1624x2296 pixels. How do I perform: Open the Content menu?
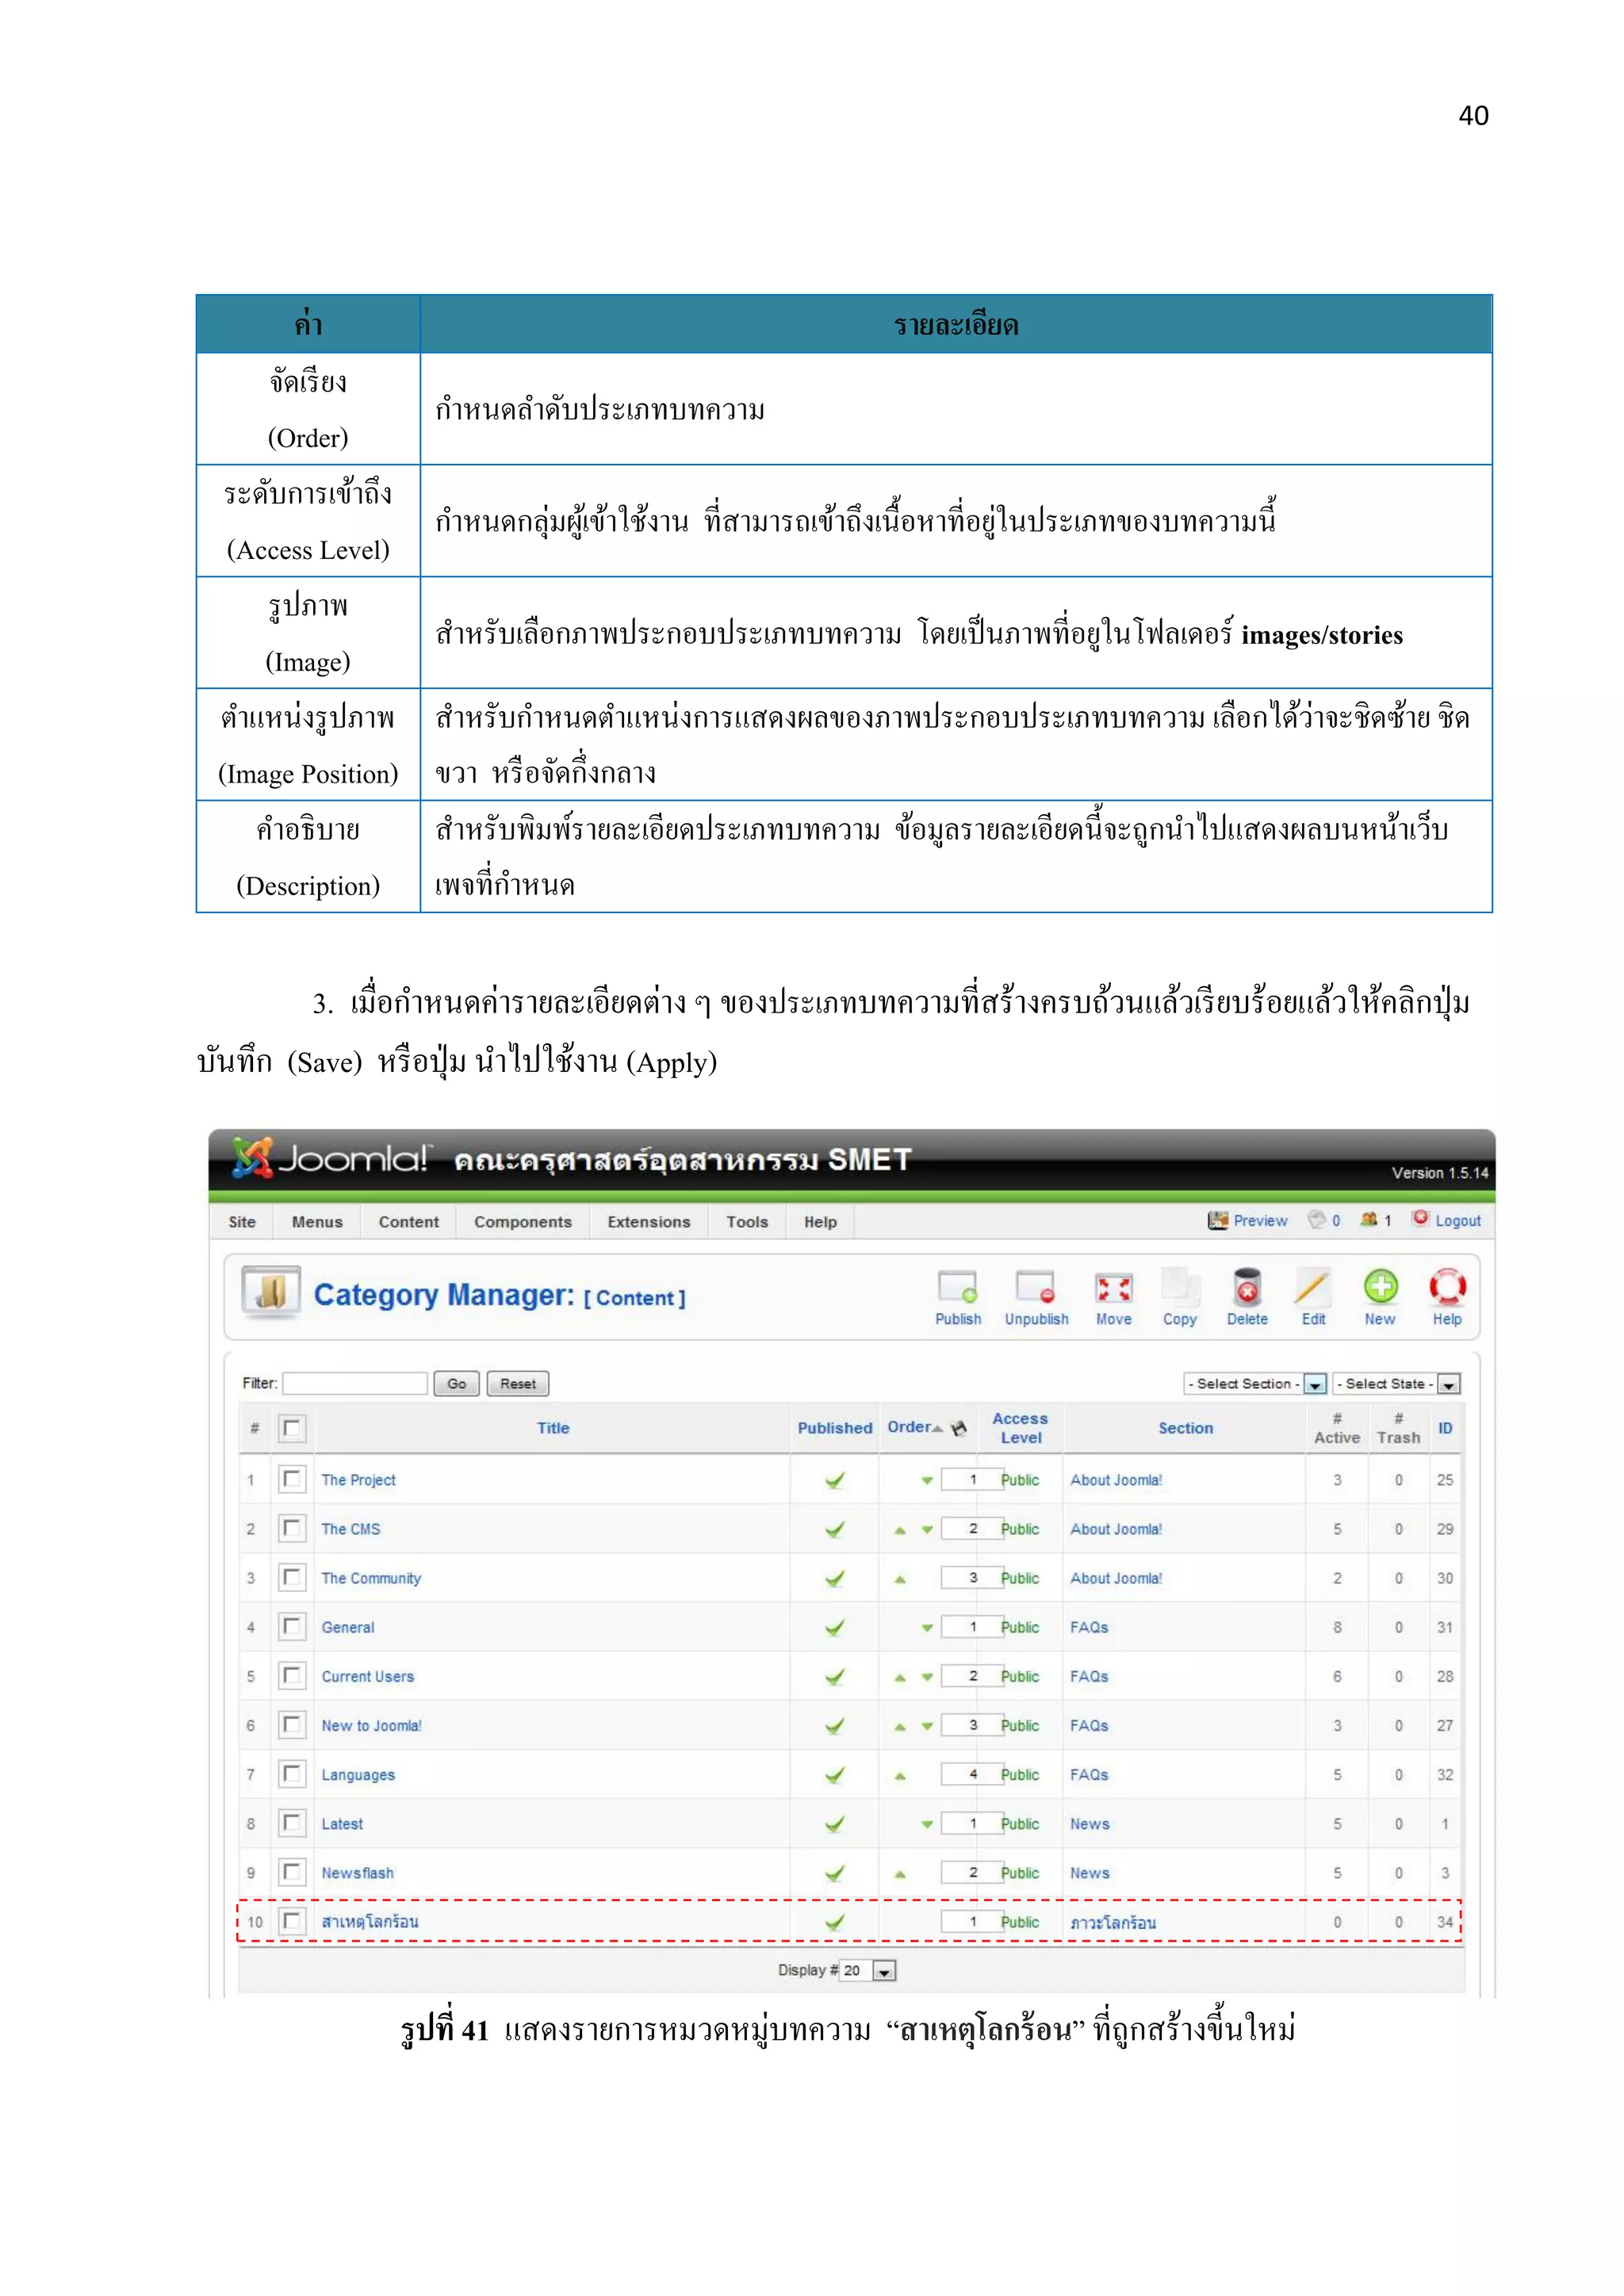(x=408, y=1221)
